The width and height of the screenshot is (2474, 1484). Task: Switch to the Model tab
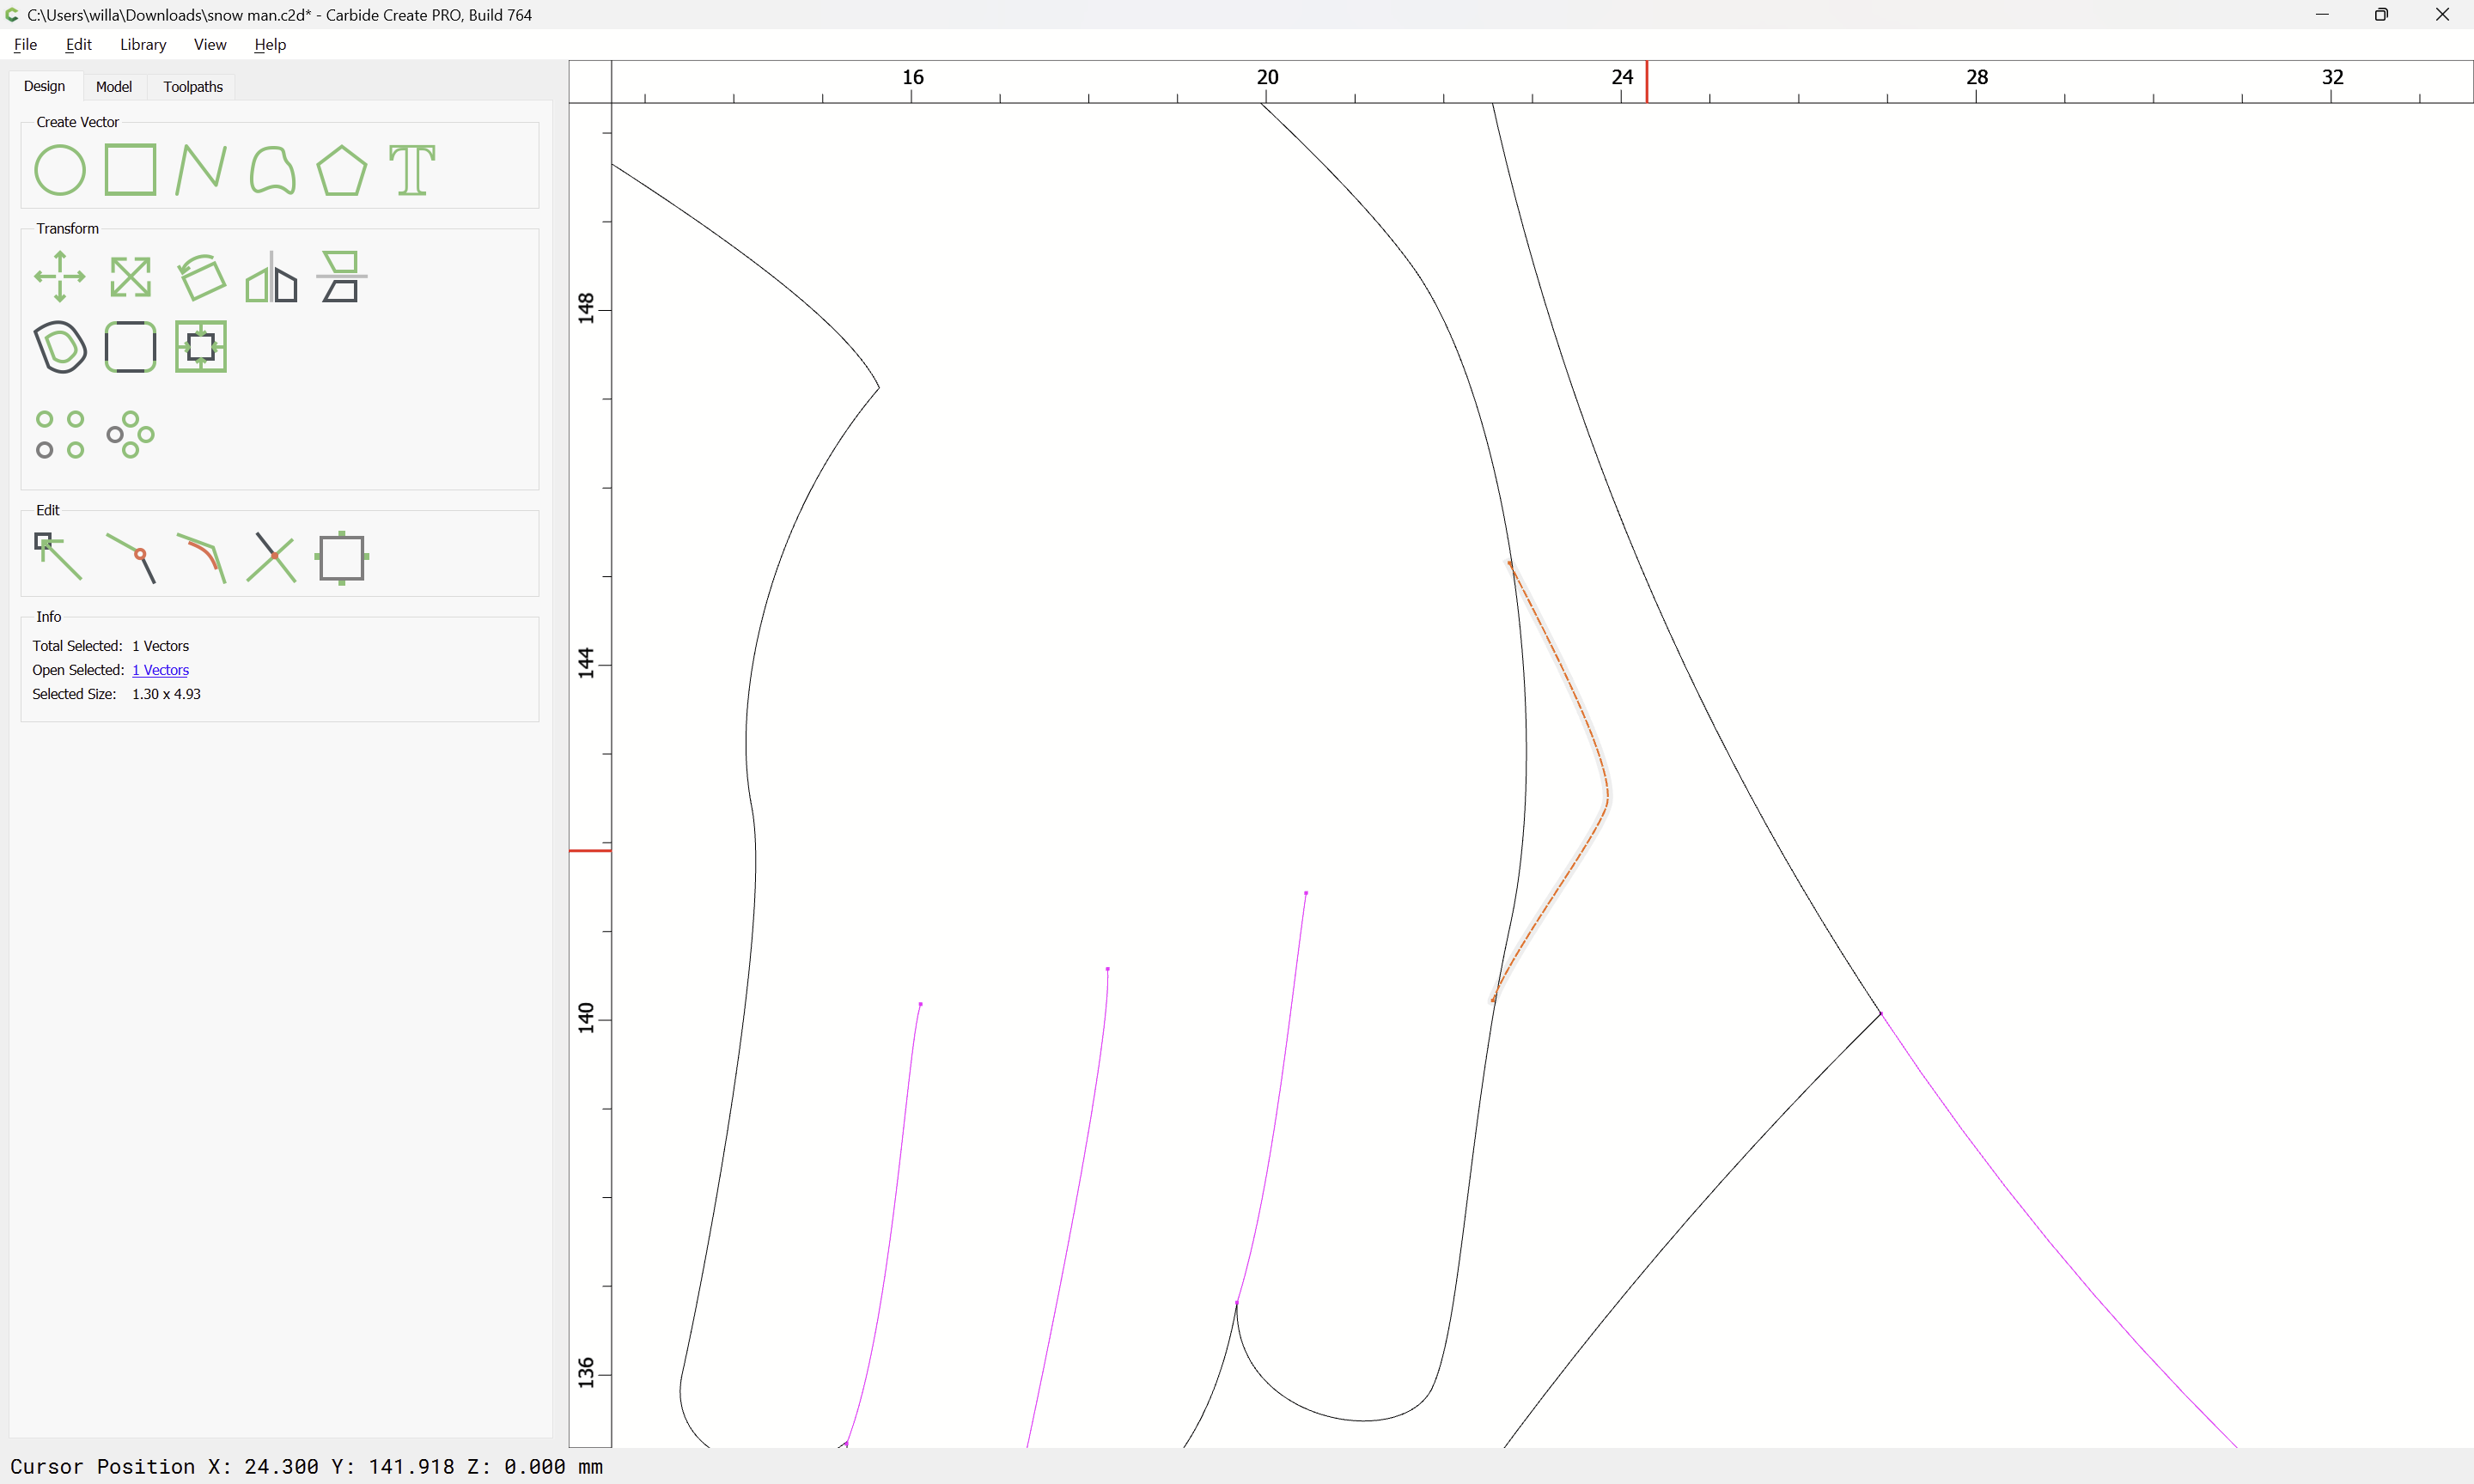[x=114, y=87]
